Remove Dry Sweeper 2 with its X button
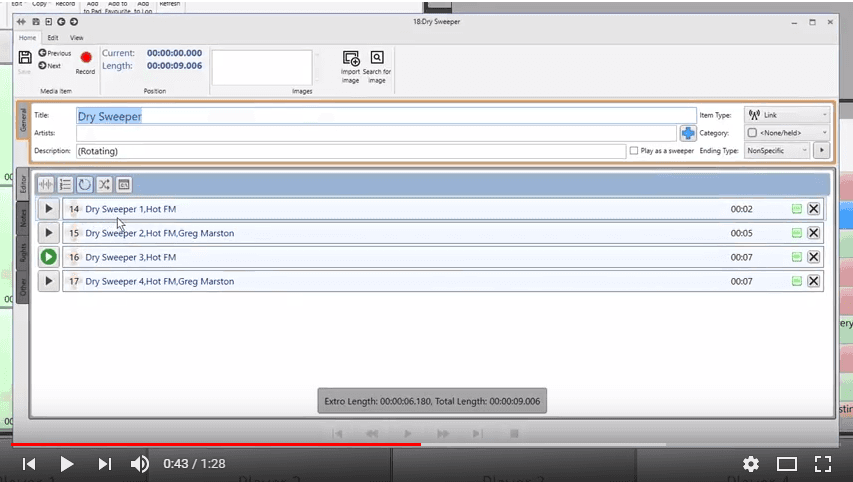The width and height of the screenshot is (853, 482). 813,233
